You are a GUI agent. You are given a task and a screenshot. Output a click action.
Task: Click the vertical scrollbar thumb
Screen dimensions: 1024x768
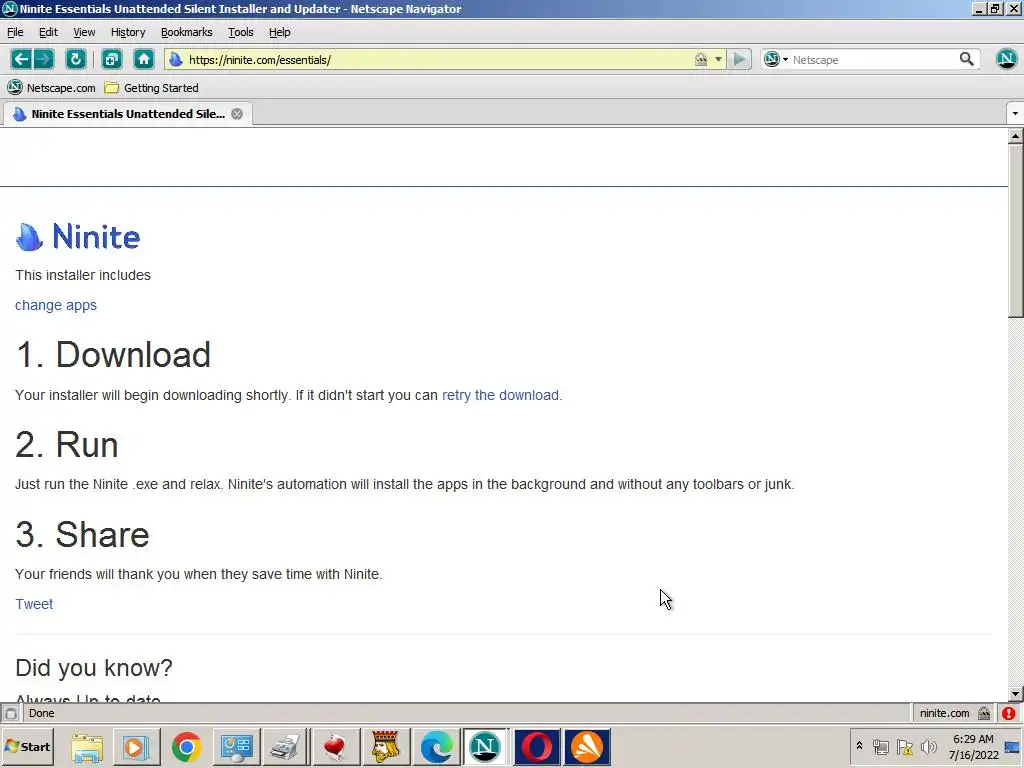pos(1016,231)
